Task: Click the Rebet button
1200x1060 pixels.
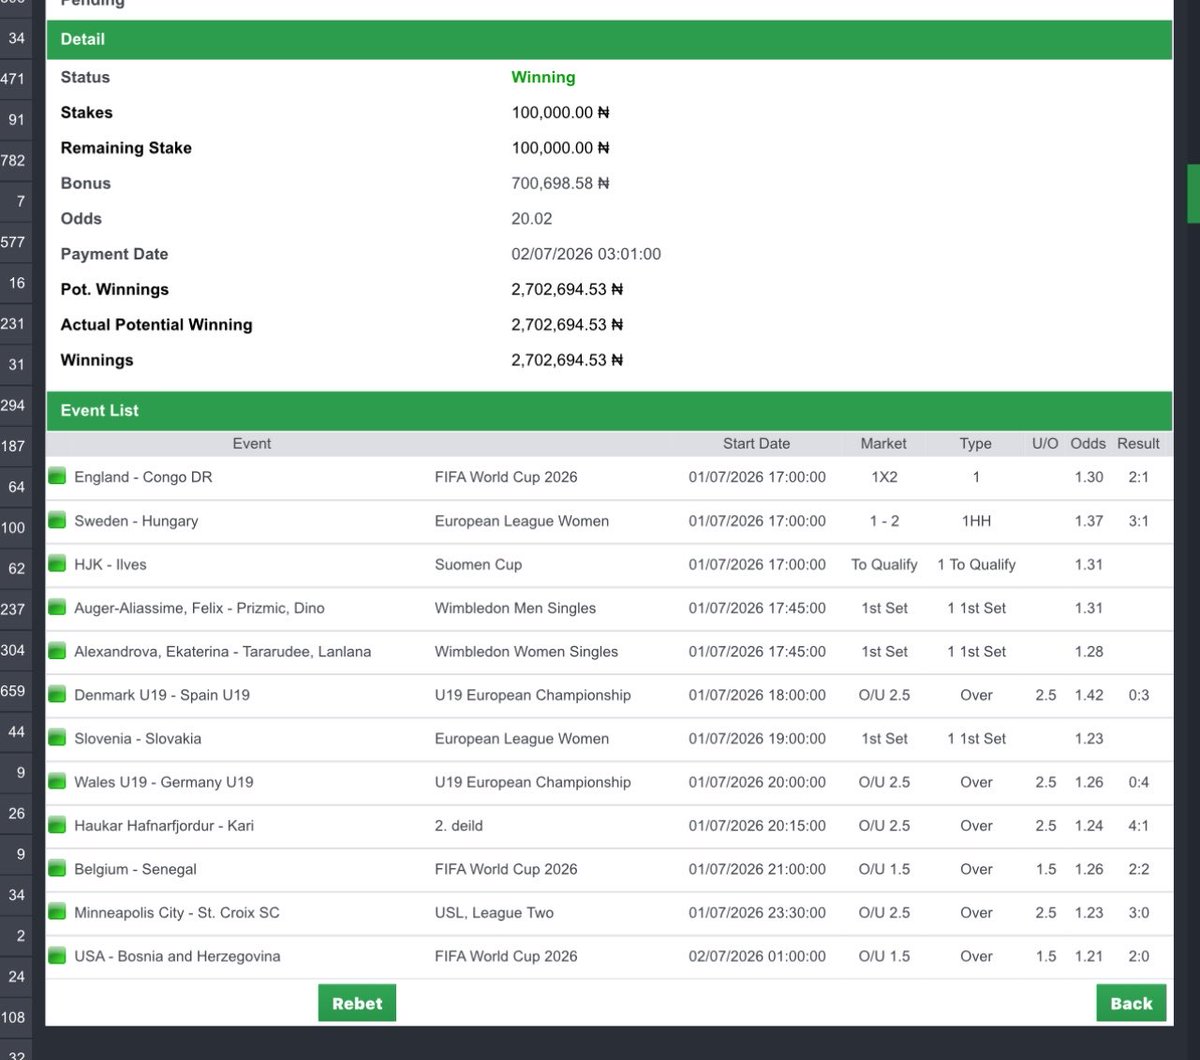Action: (357, 1003)
